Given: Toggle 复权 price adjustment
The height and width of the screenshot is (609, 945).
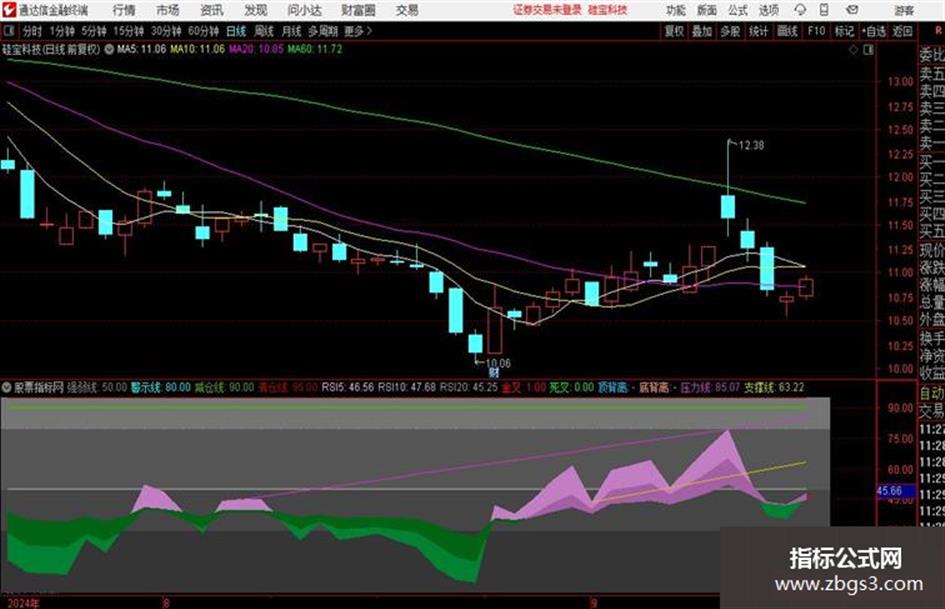Looking at the screenshot, I should [674, 31].
